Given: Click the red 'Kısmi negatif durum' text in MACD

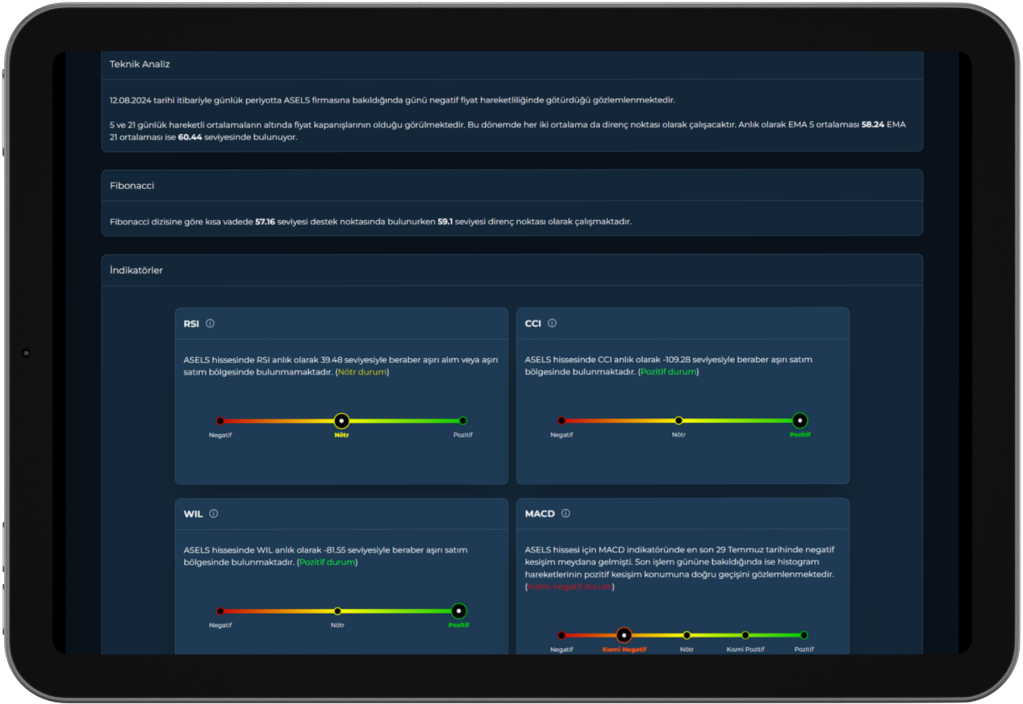Looking at the screenshot, I should 569,587.
